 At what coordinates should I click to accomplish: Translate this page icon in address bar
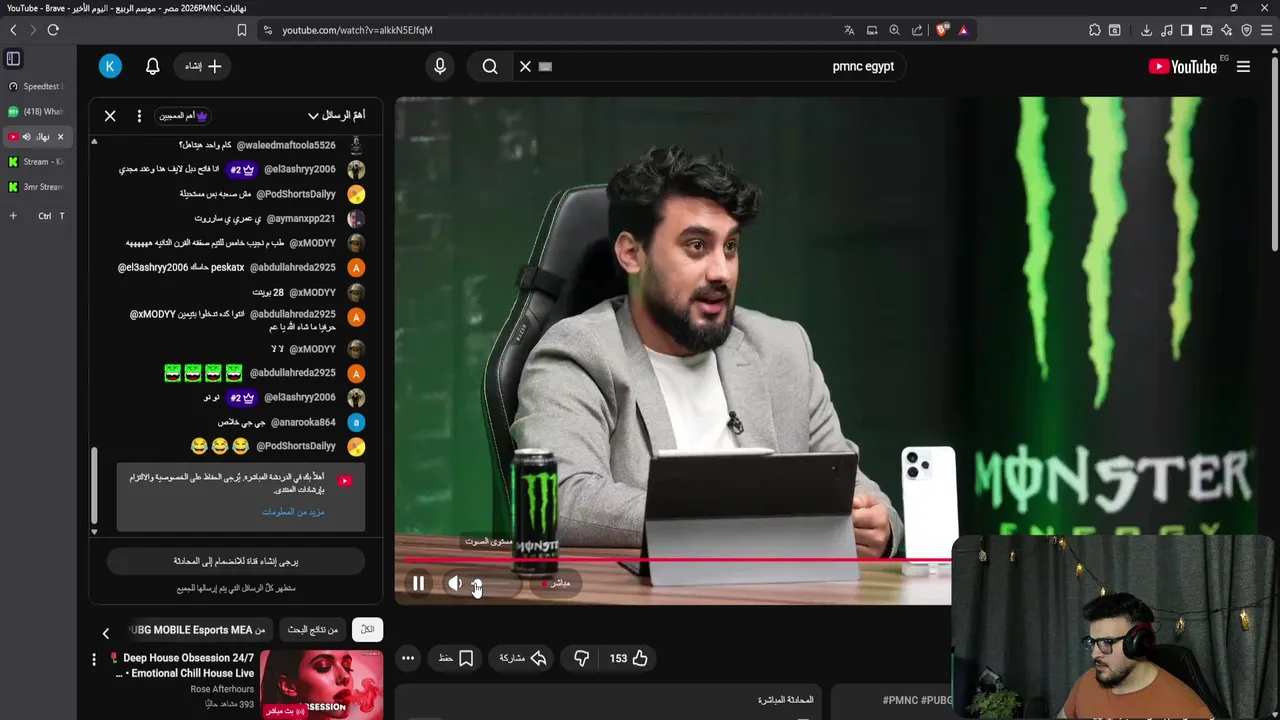pos(849,30)
